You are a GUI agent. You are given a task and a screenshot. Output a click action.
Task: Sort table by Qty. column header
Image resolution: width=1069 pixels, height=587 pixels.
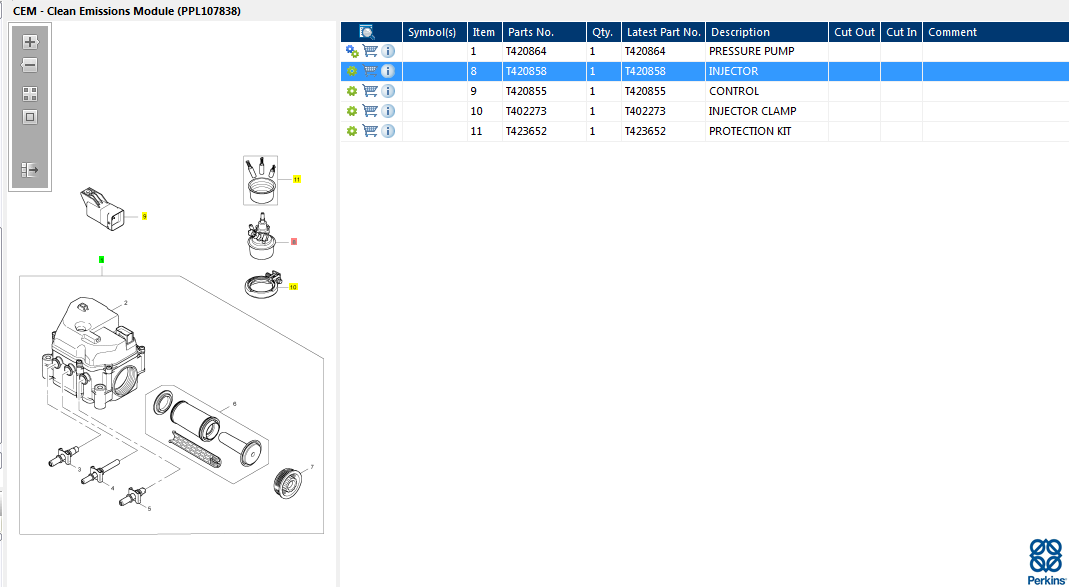[603, 32]
